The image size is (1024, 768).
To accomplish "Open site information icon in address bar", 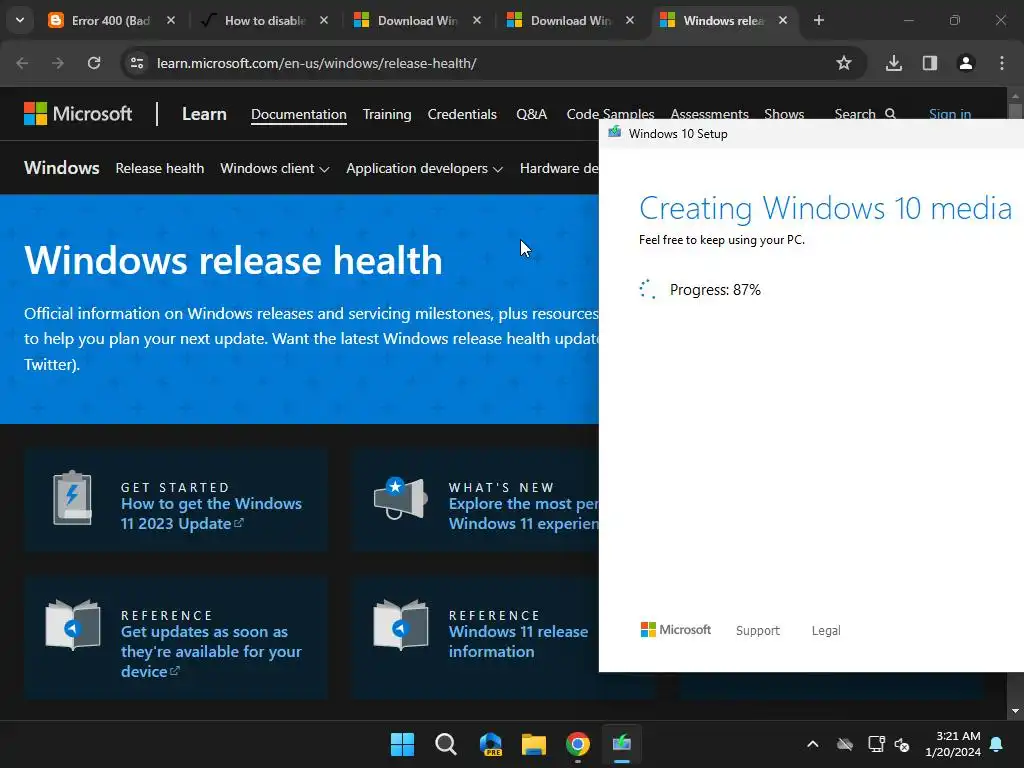I will pyautogui.click(x=137, y=63).
